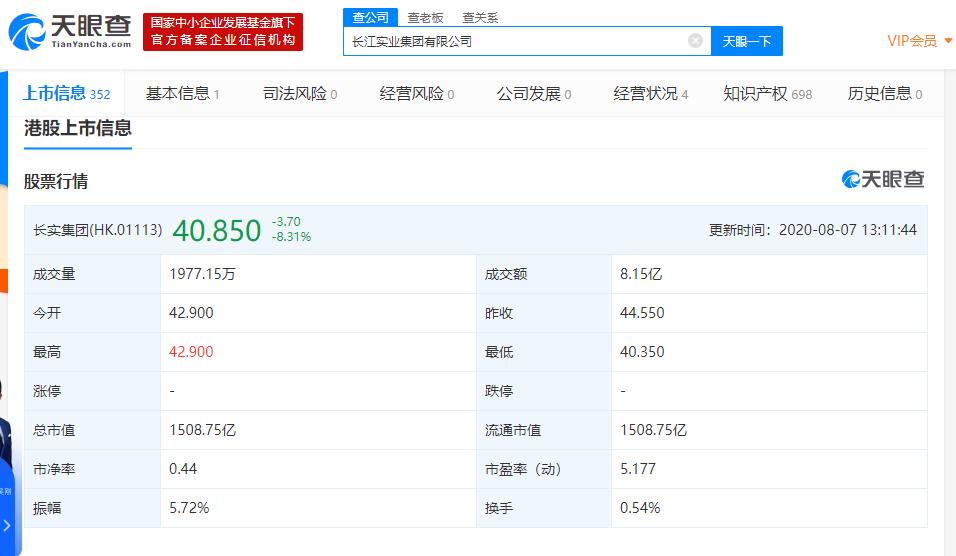Click the 流通市值 value 1508.75亿
This screenshot has height=556, width=956.
tap(654, 430)
